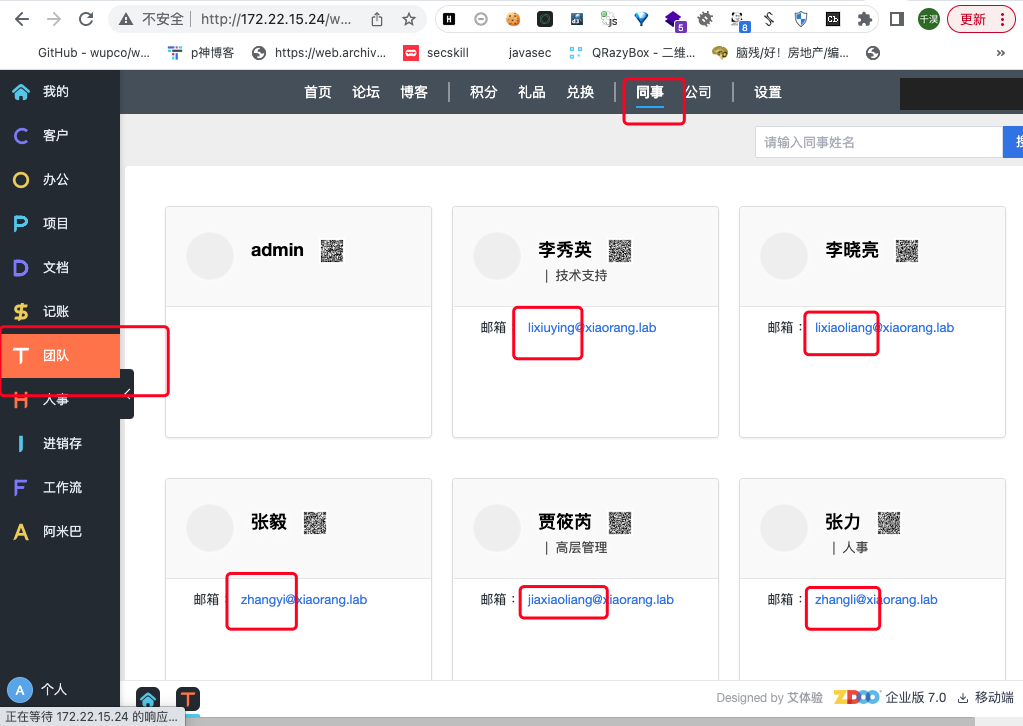The height and width of the screenshot is (726, 1023).
Task: Show 贾筱芮's QR code
Action: click(x=620, y=522)
